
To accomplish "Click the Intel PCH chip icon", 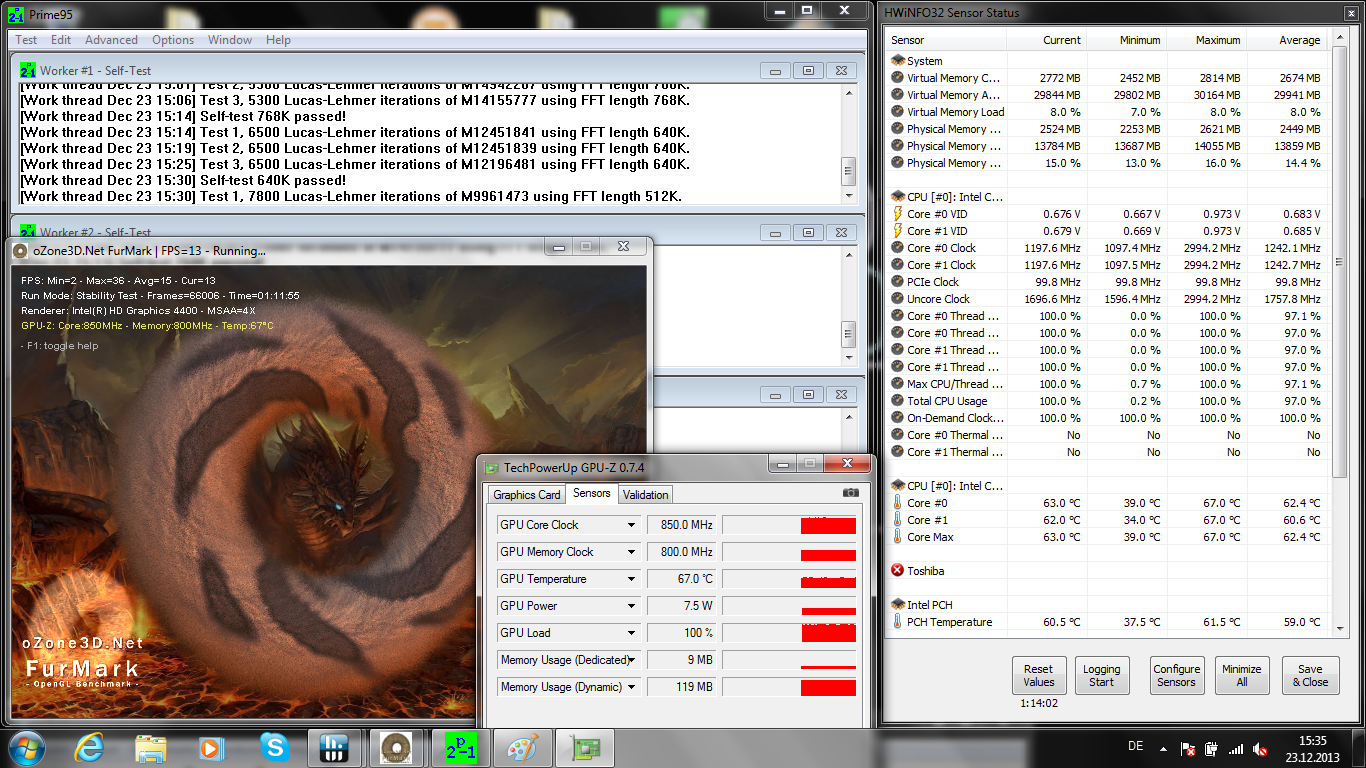I will point(898,605).
